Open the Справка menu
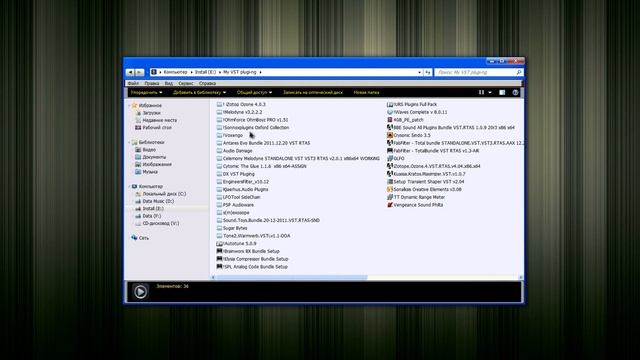640x360 pixels. click(x=207, y=83)
